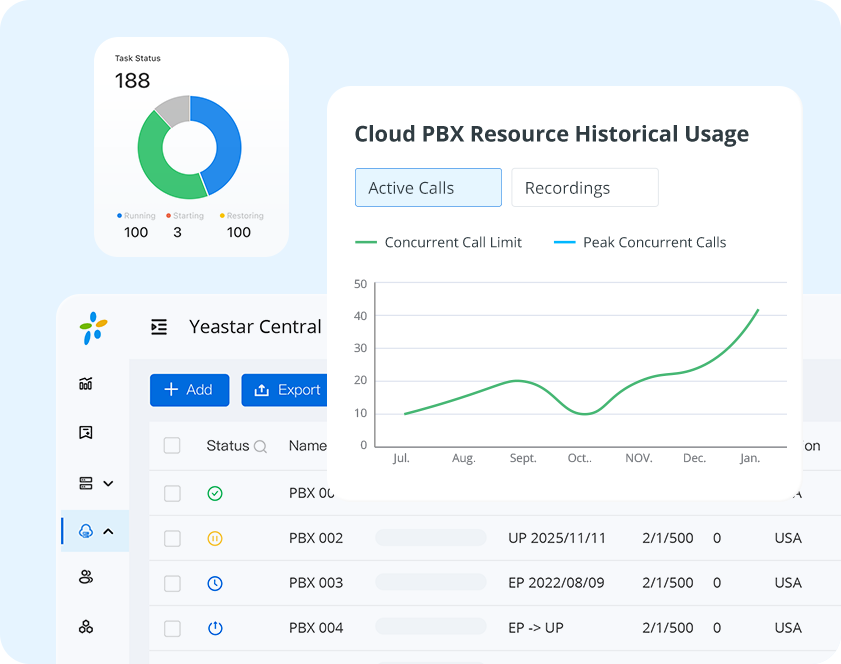841x664 pixels.
Task: Collapse the sidebar with the menu toggle icon
Action: (x=159, y=327)
